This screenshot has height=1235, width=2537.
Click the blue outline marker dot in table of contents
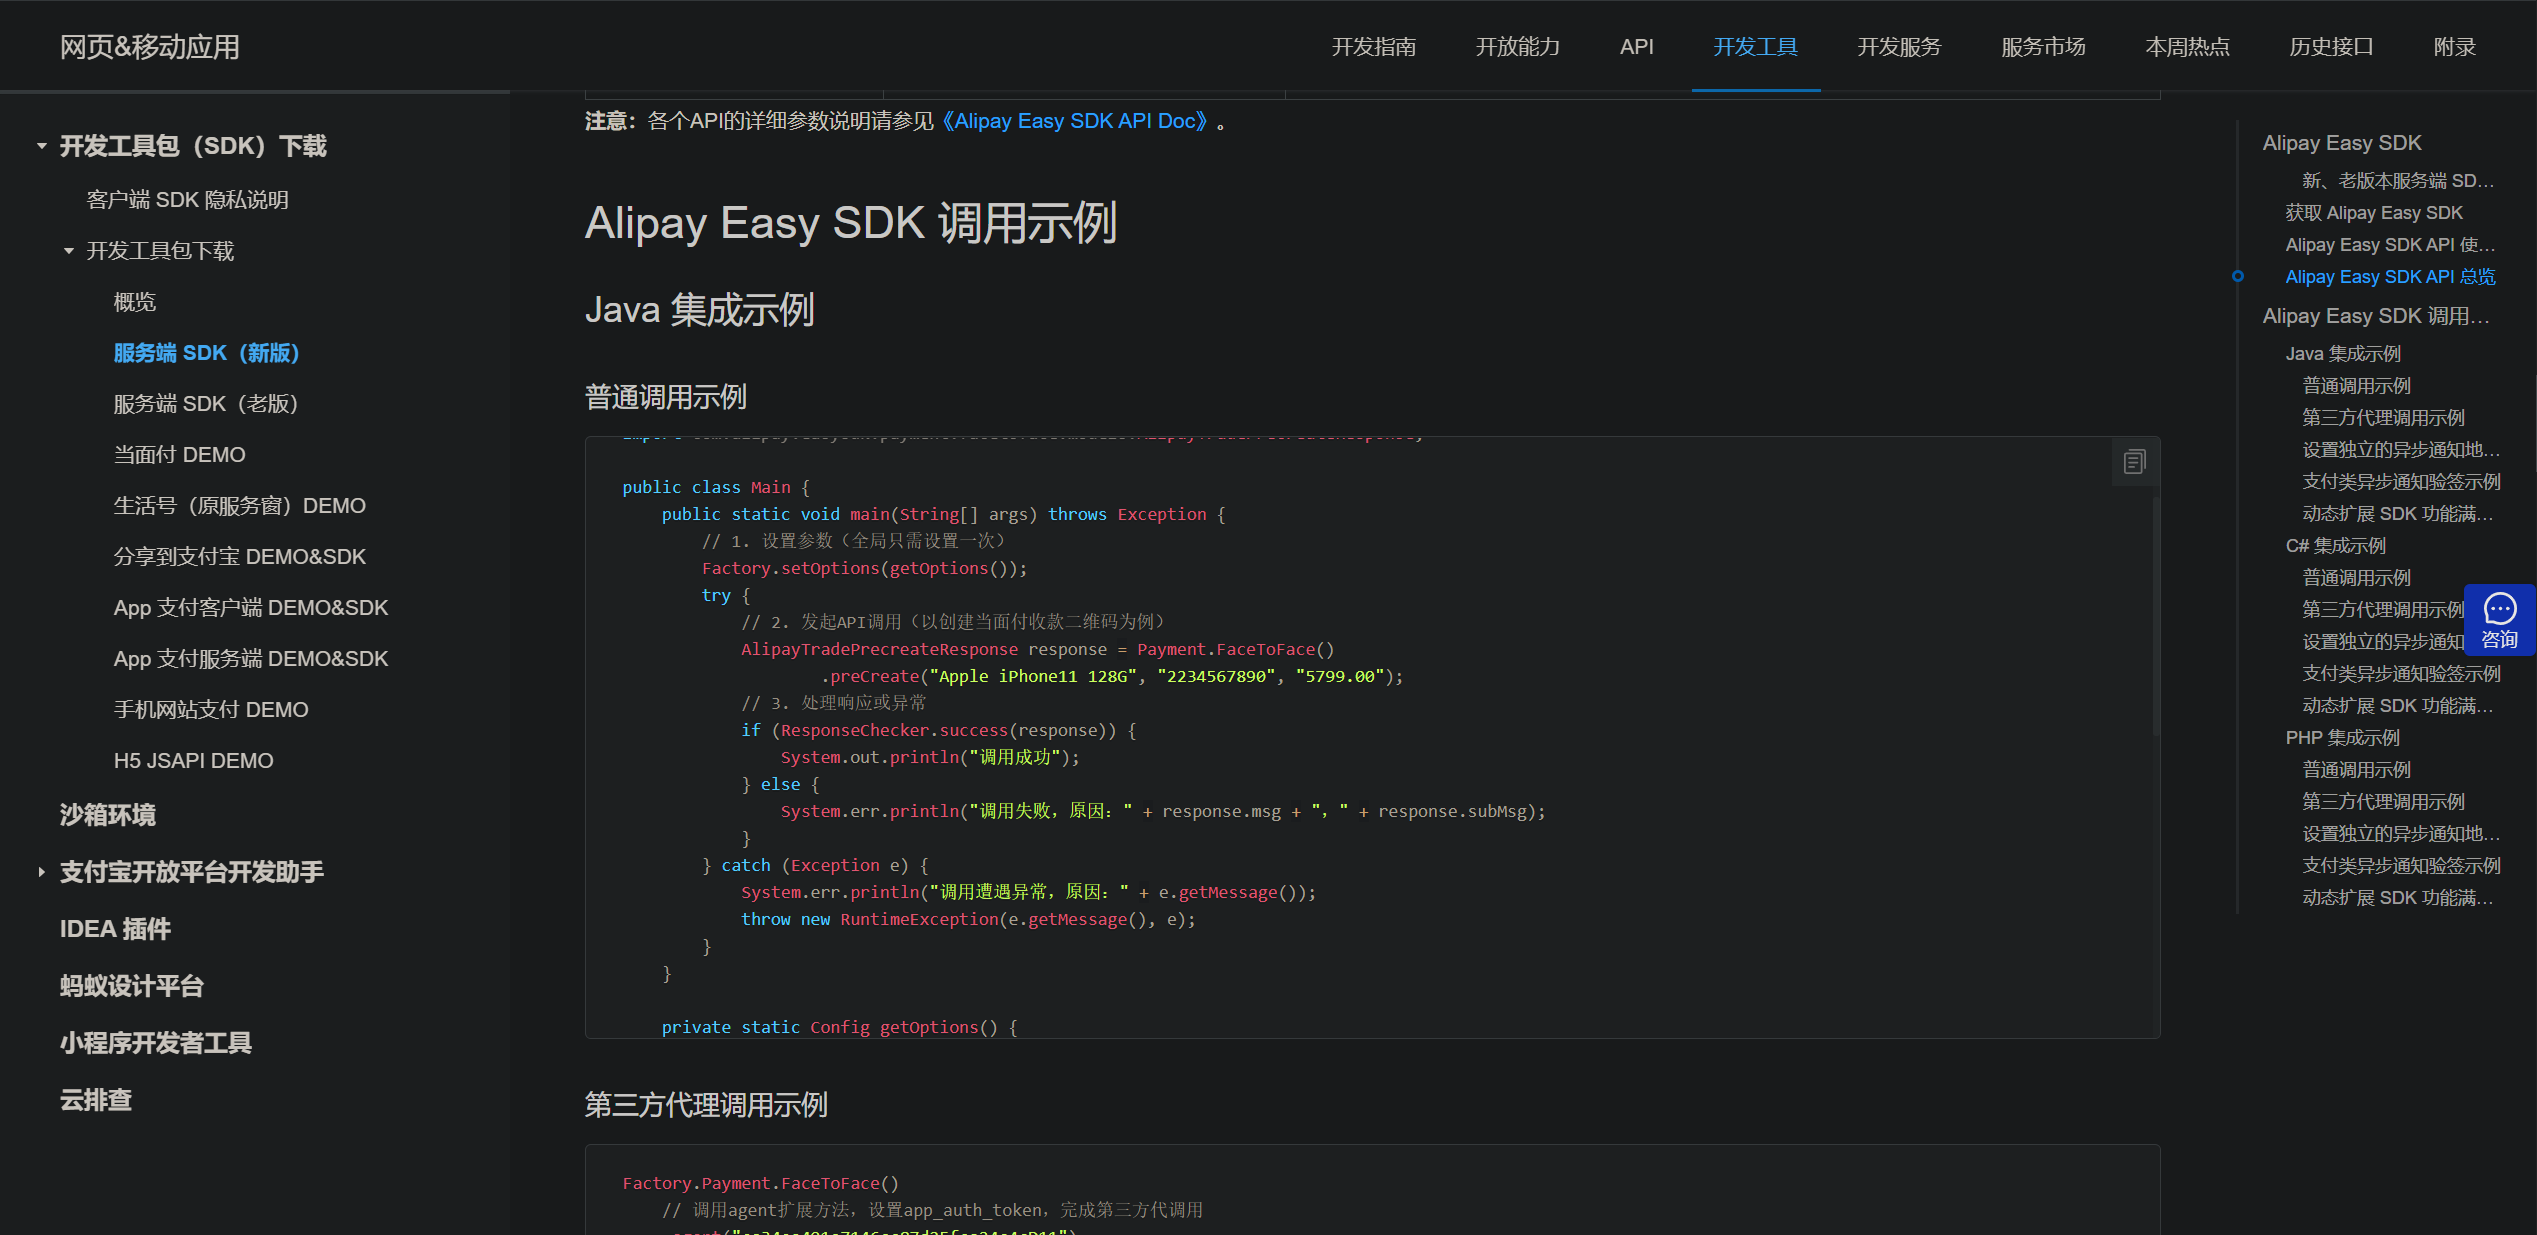(x=2238, y=277)
